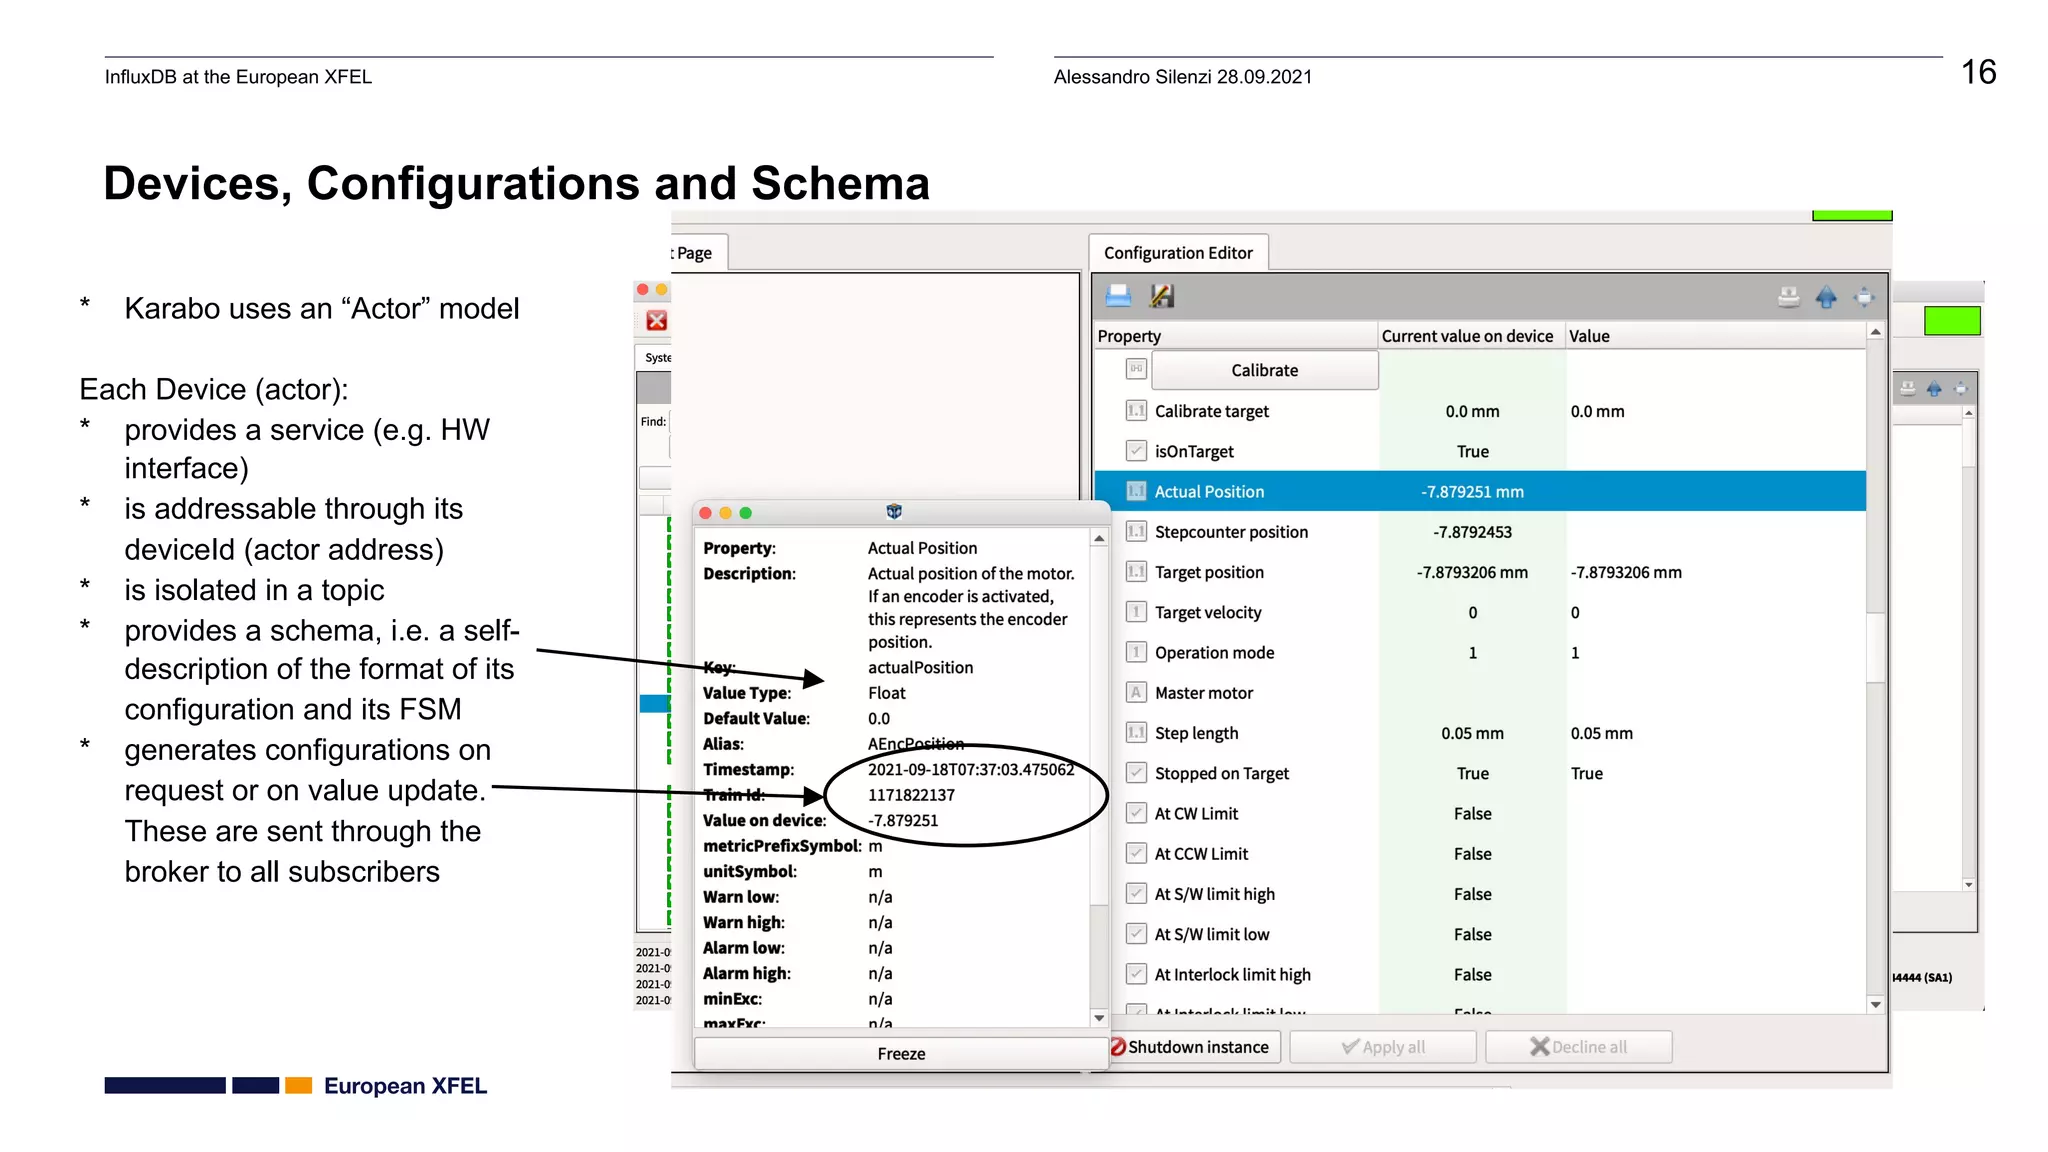Toggle the At CCW Limit checkbox icon
This screenshot has width=2048, height=1152.
coord(1136,853)
